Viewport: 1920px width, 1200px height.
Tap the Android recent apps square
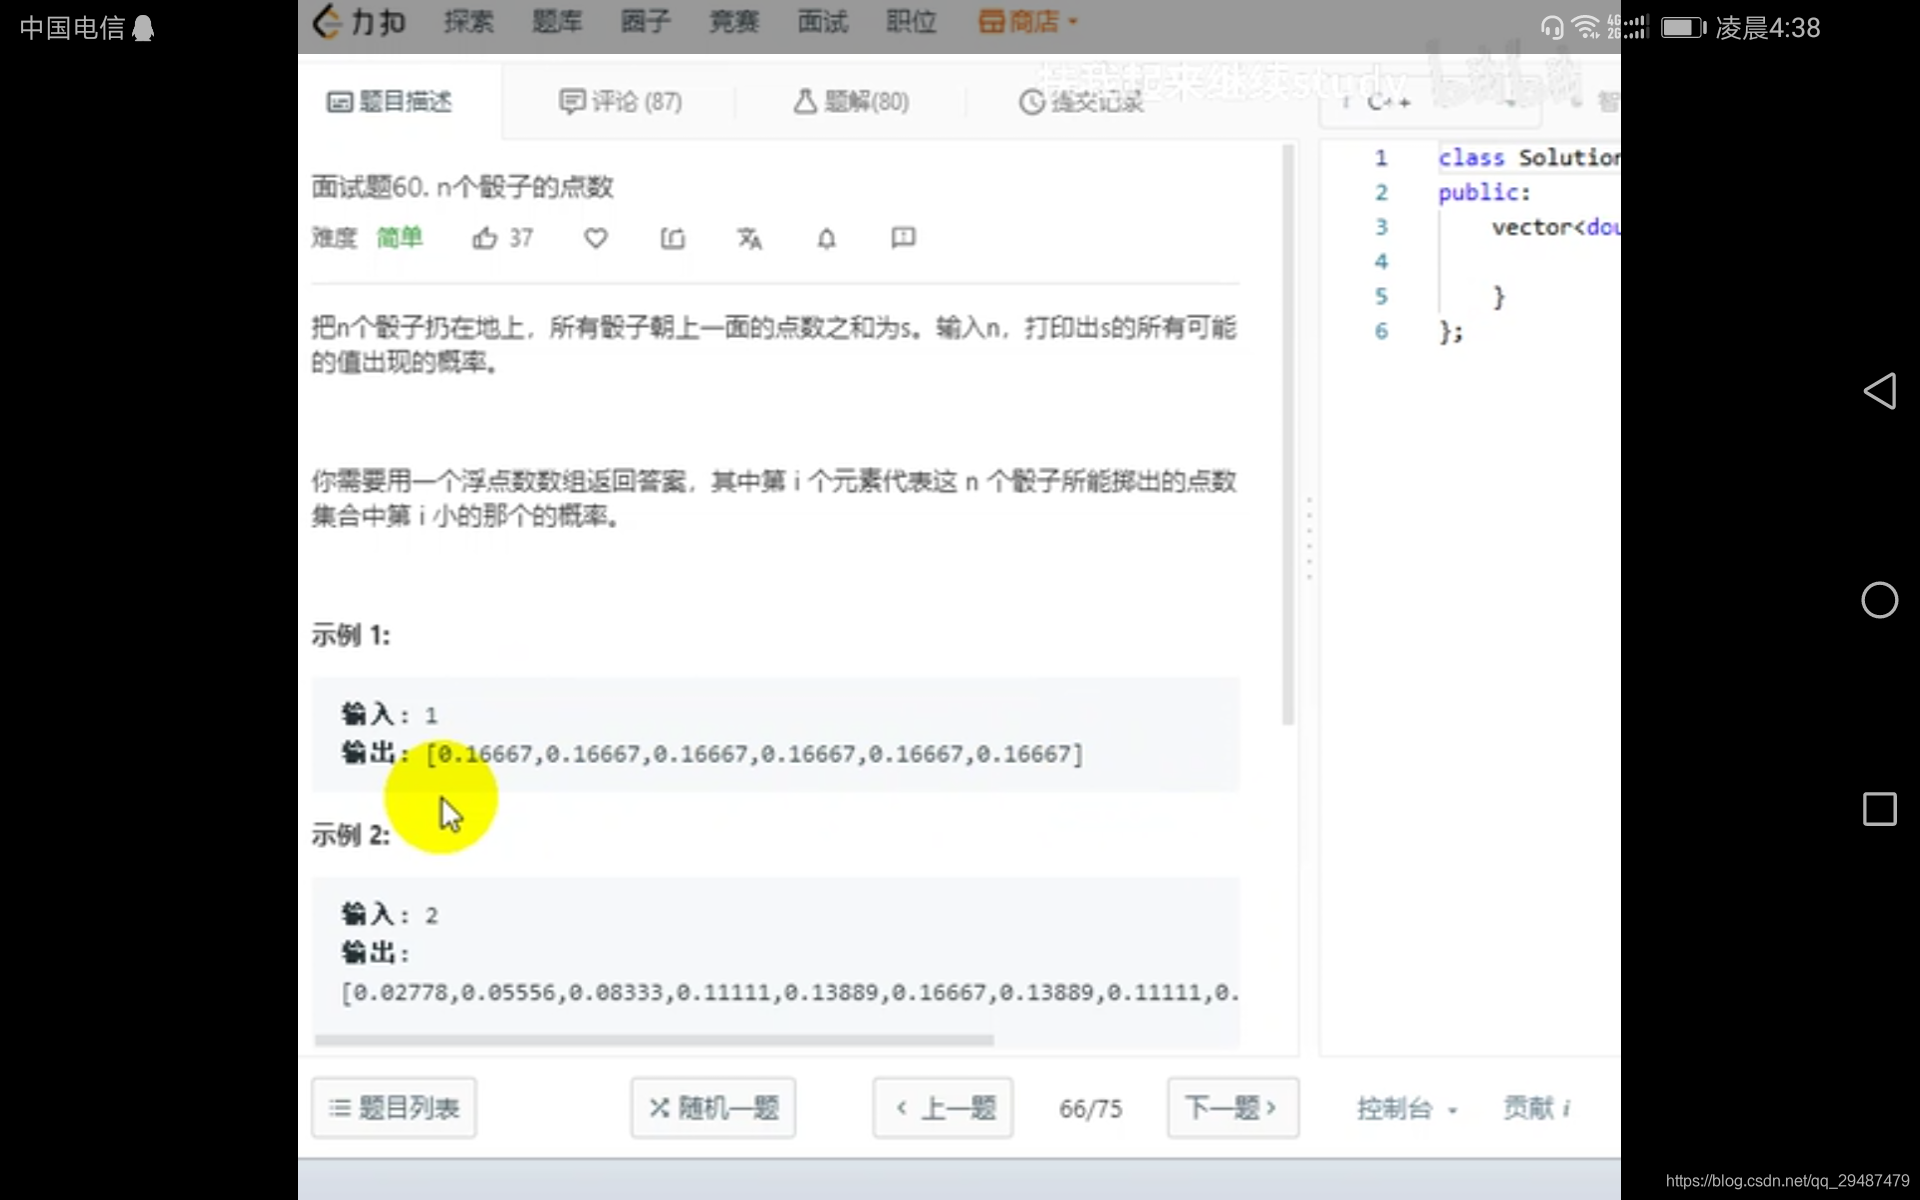(x=1879, y=809)
